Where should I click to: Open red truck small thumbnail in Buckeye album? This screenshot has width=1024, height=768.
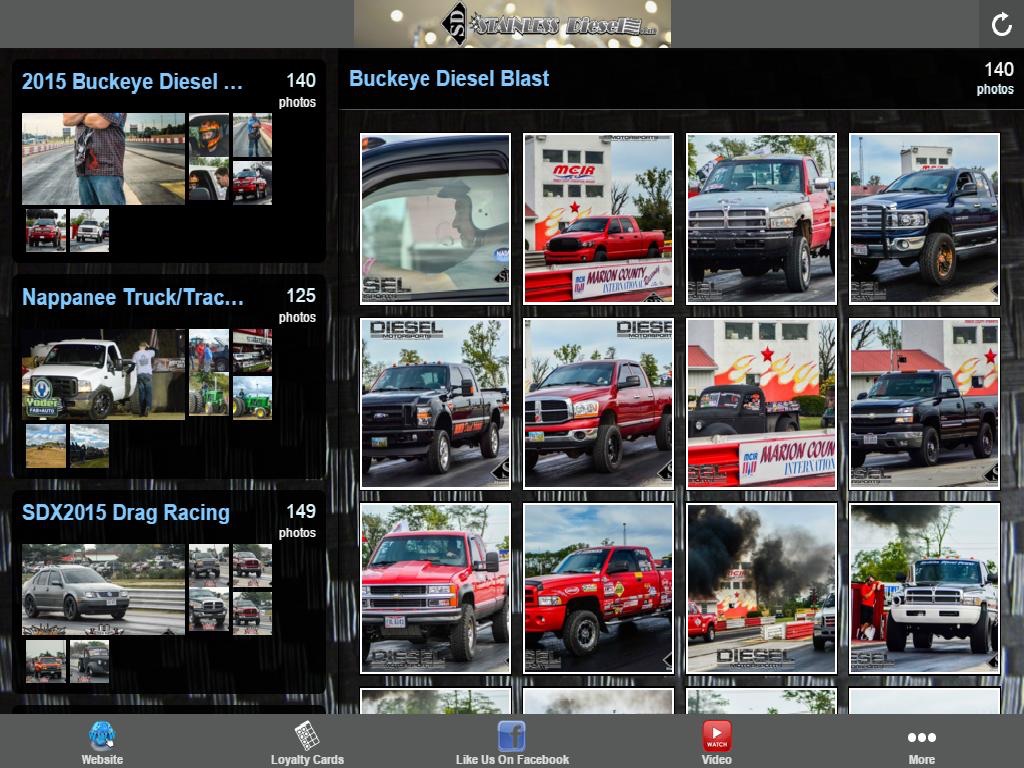46,231
